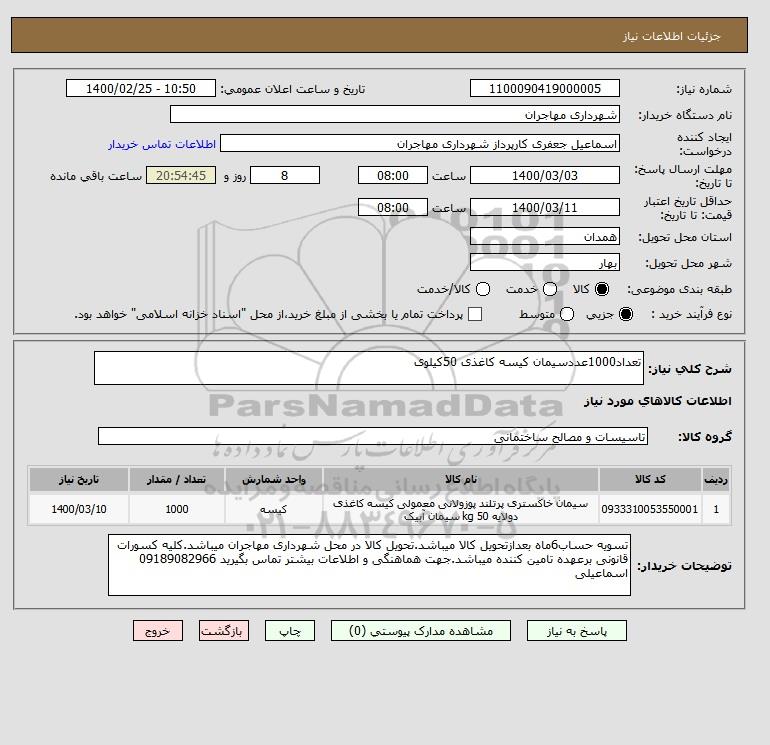Screen dimensions: 770x745
Task: Click the کد کالا column header
Action: coord(650,479)
